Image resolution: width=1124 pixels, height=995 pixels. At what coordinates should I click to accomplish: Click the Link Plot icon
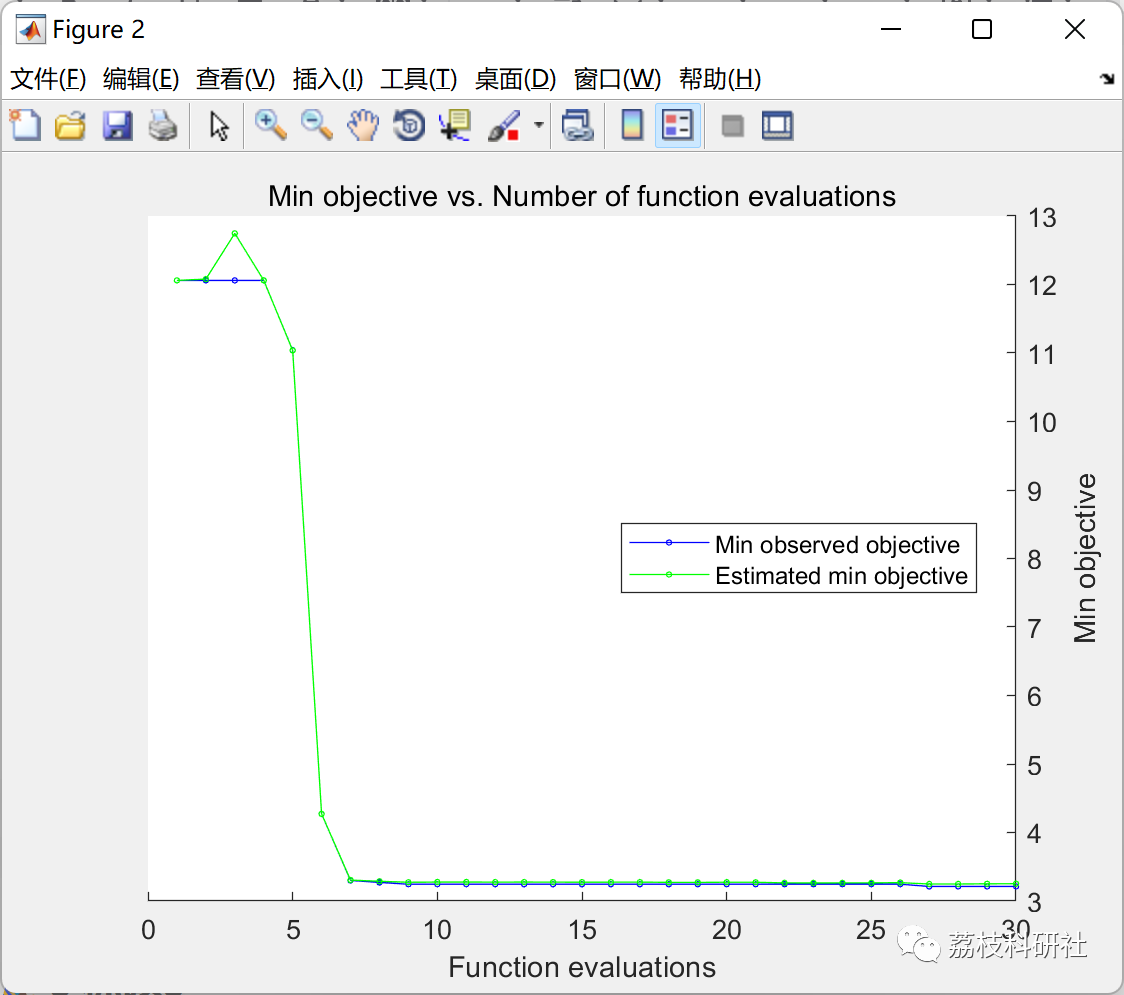pyautogui.click(x=578, y=125)
